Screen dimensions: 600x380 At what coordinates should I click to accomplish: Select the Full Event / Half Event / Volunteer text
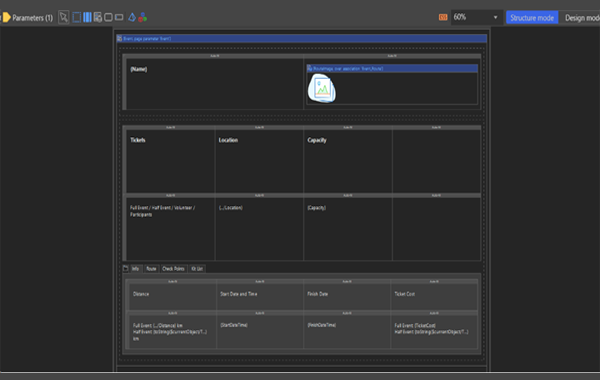point(162,211)
